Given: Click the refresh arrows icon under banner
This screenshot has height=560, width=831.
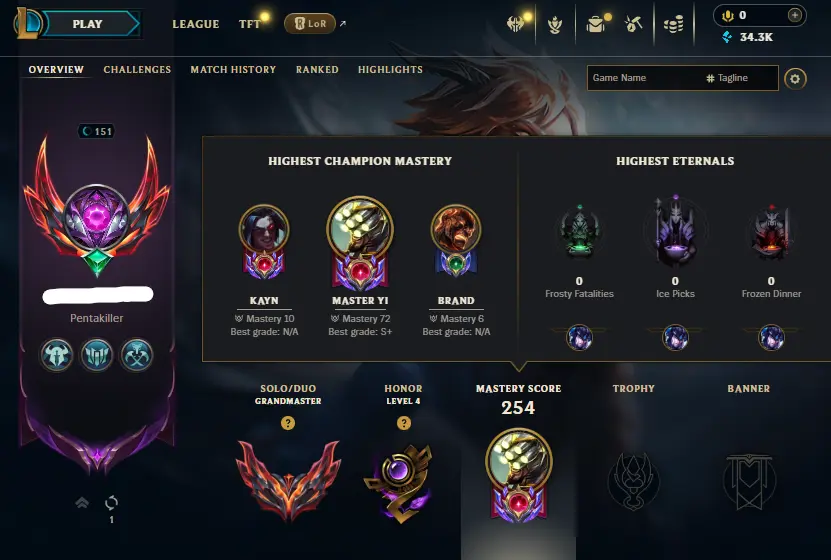Looking at the screenshot, I should pyautogui.click(x=111, y=502).
